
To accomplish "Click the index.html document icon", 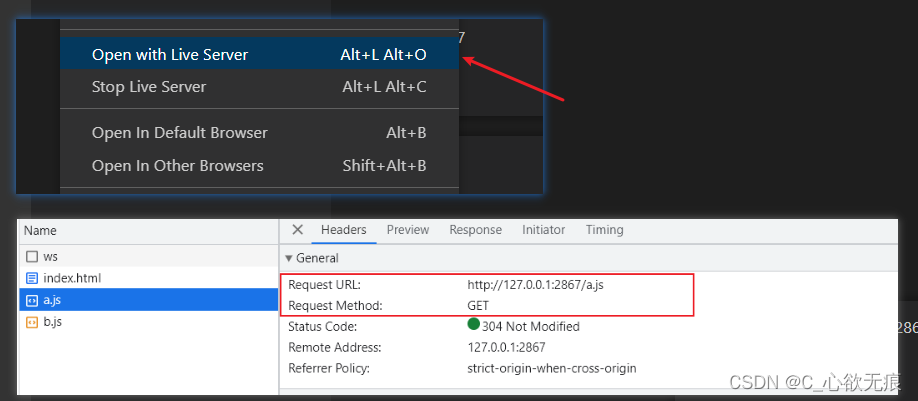I will click(x=32, y=278).
